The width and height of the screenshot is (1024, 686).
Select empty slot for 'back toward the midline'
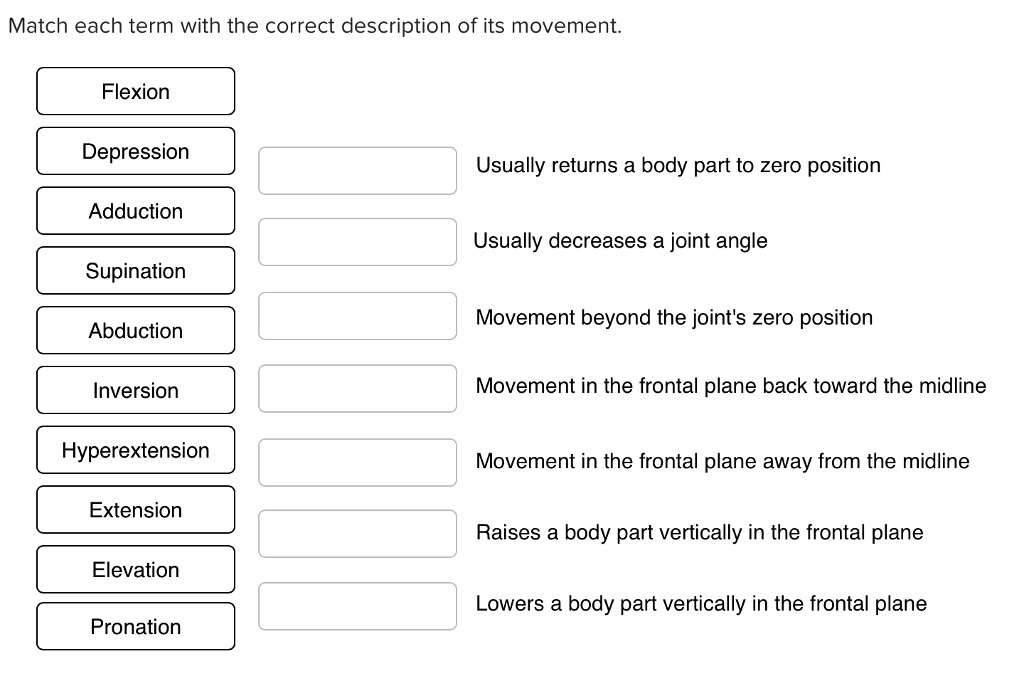pyautogui.click(x=358, y=388)
